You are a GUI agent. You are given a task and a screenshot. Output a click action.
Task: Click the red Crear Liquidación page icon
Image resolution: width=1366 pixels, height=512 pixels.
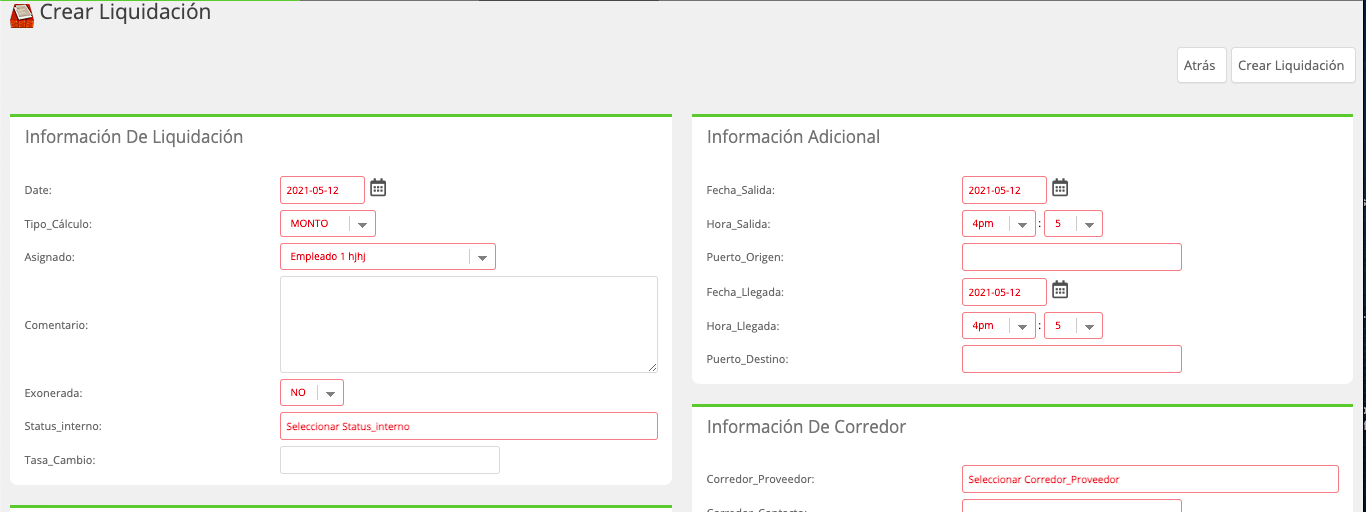click(x=22, y=15)
